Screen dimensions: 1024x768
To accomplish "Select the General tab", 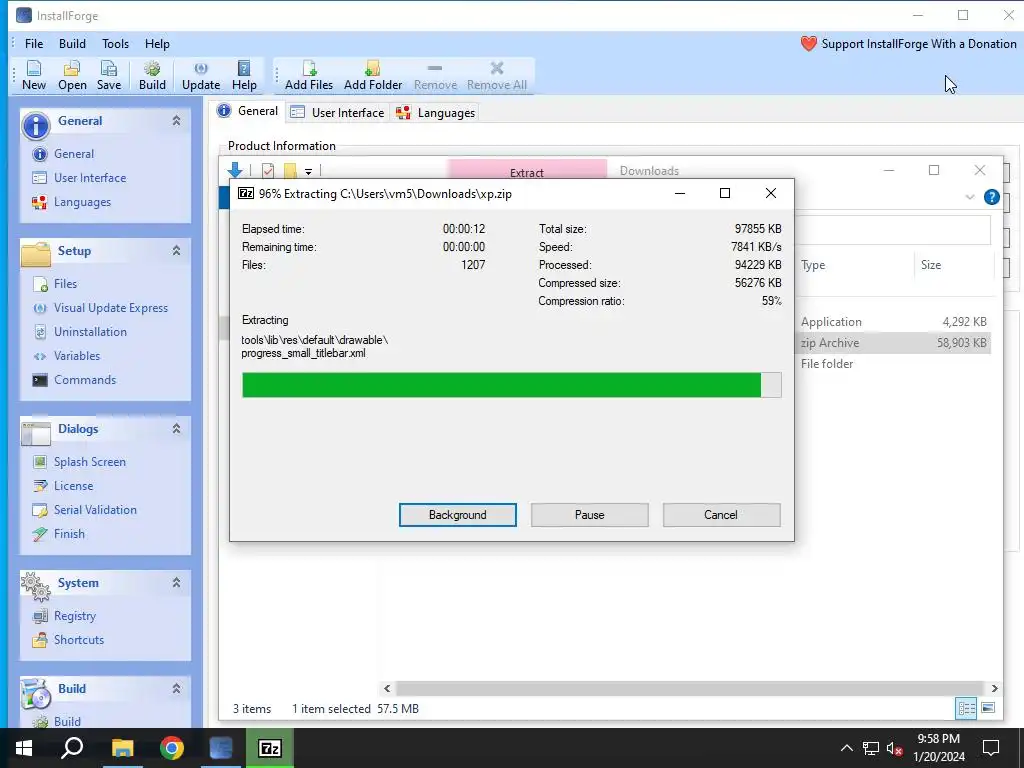I will (x=248, y=111).
